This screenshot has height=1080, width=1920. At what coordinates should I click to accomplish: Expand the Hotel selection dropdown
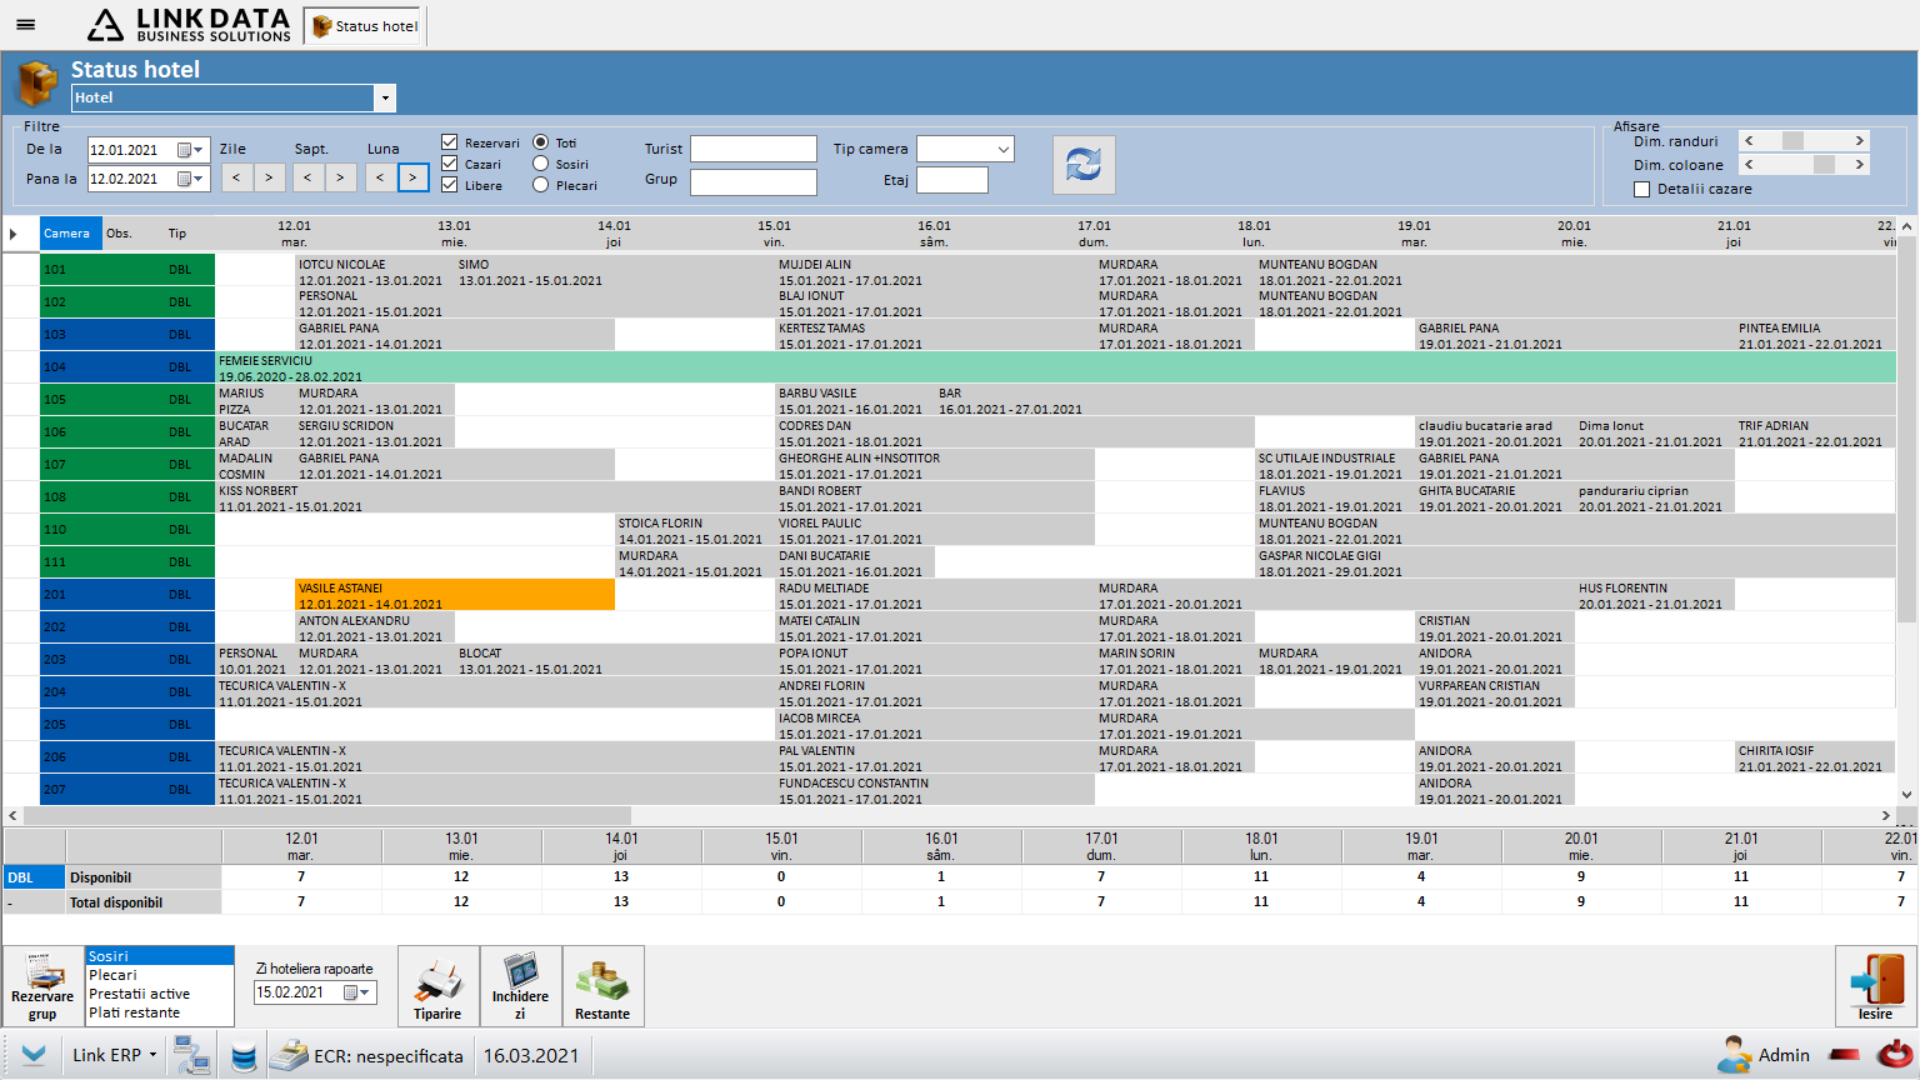385,98
